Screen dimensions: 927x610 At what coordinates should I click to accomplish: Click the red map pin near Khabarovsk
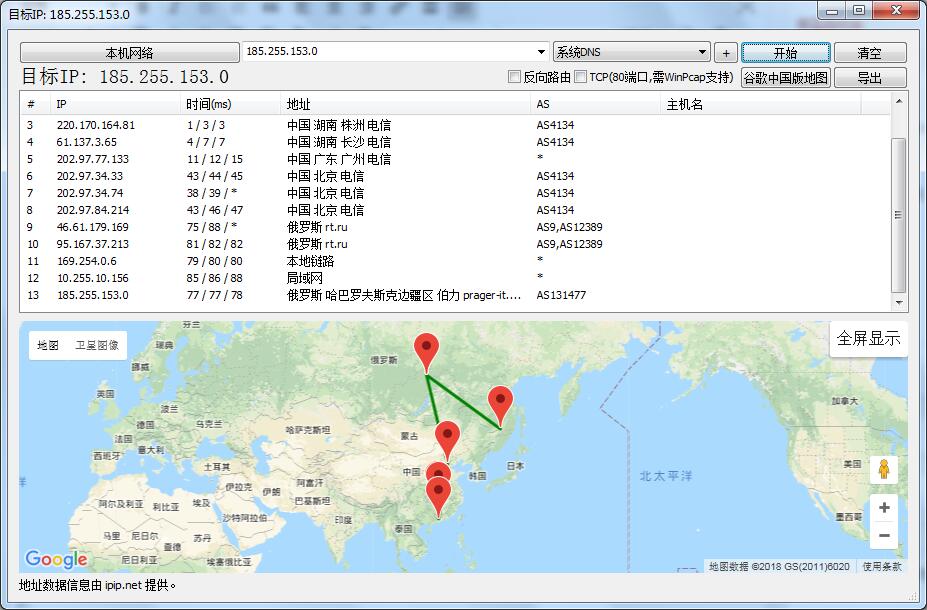pos(500,403)
